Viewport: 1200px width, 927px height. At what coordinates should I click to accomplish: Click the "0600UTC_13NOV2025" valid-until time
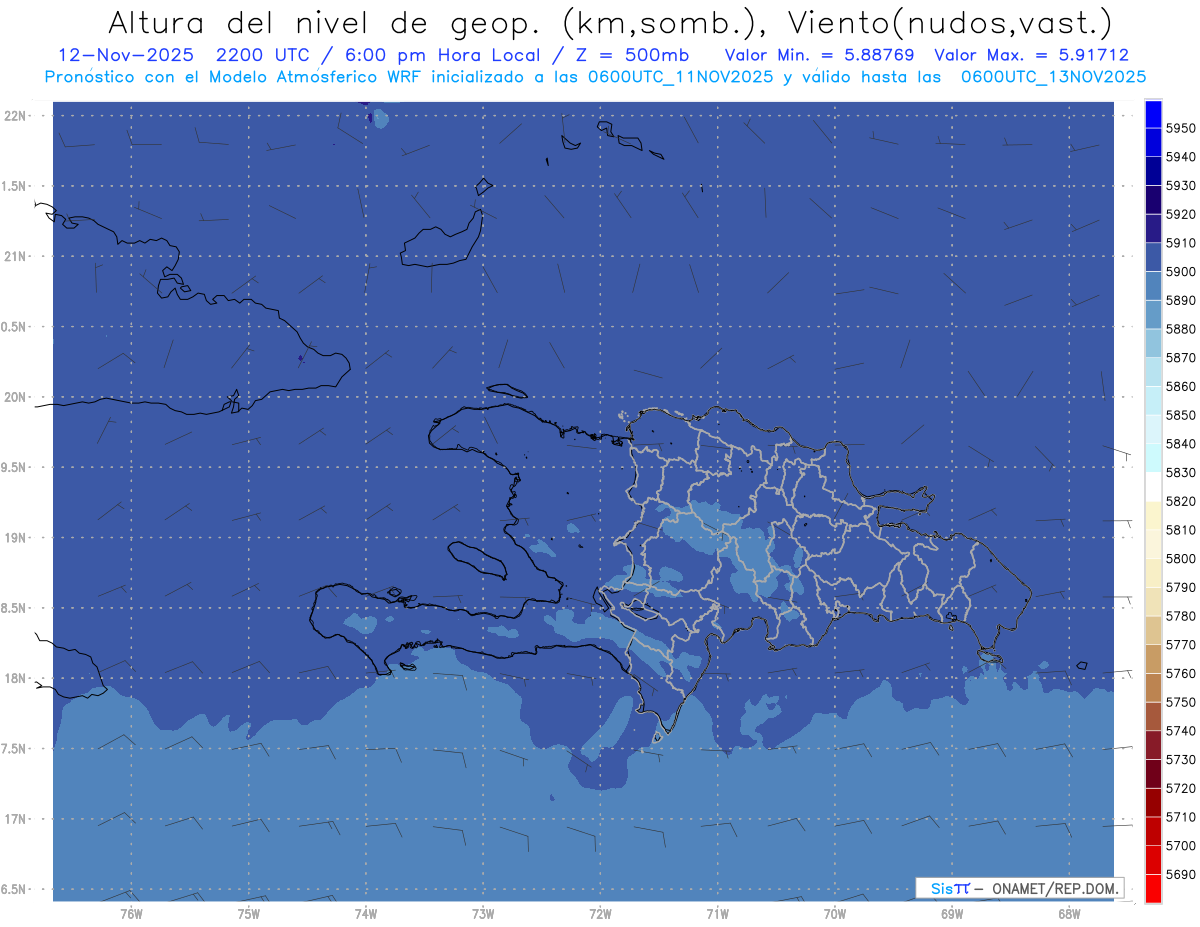[x=1053, y=76]
